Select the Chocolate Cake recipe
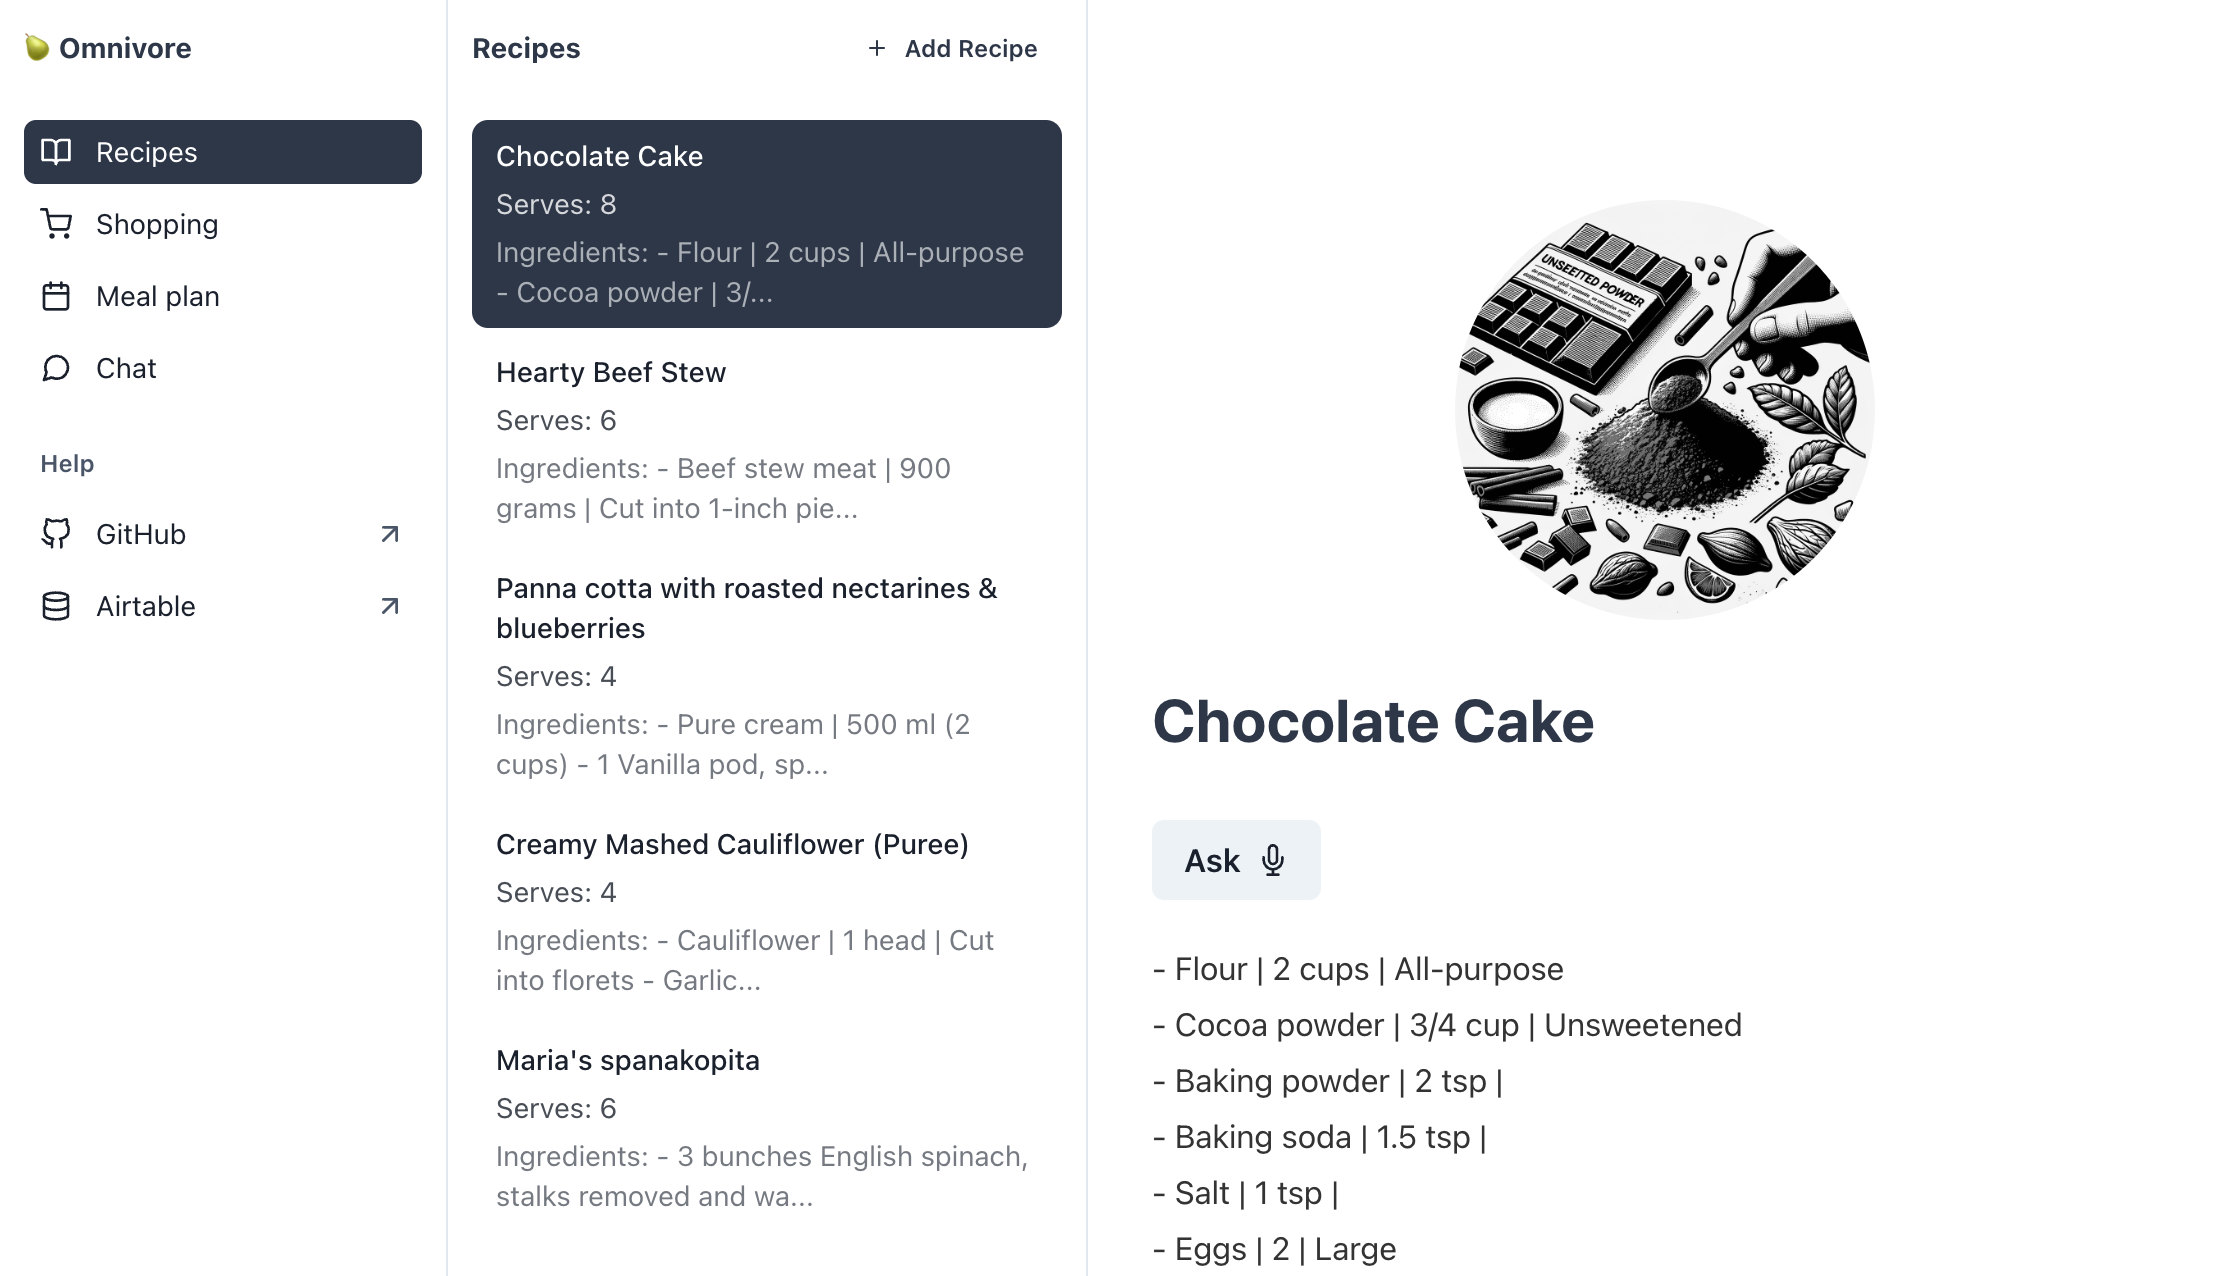 coord(767,223)
